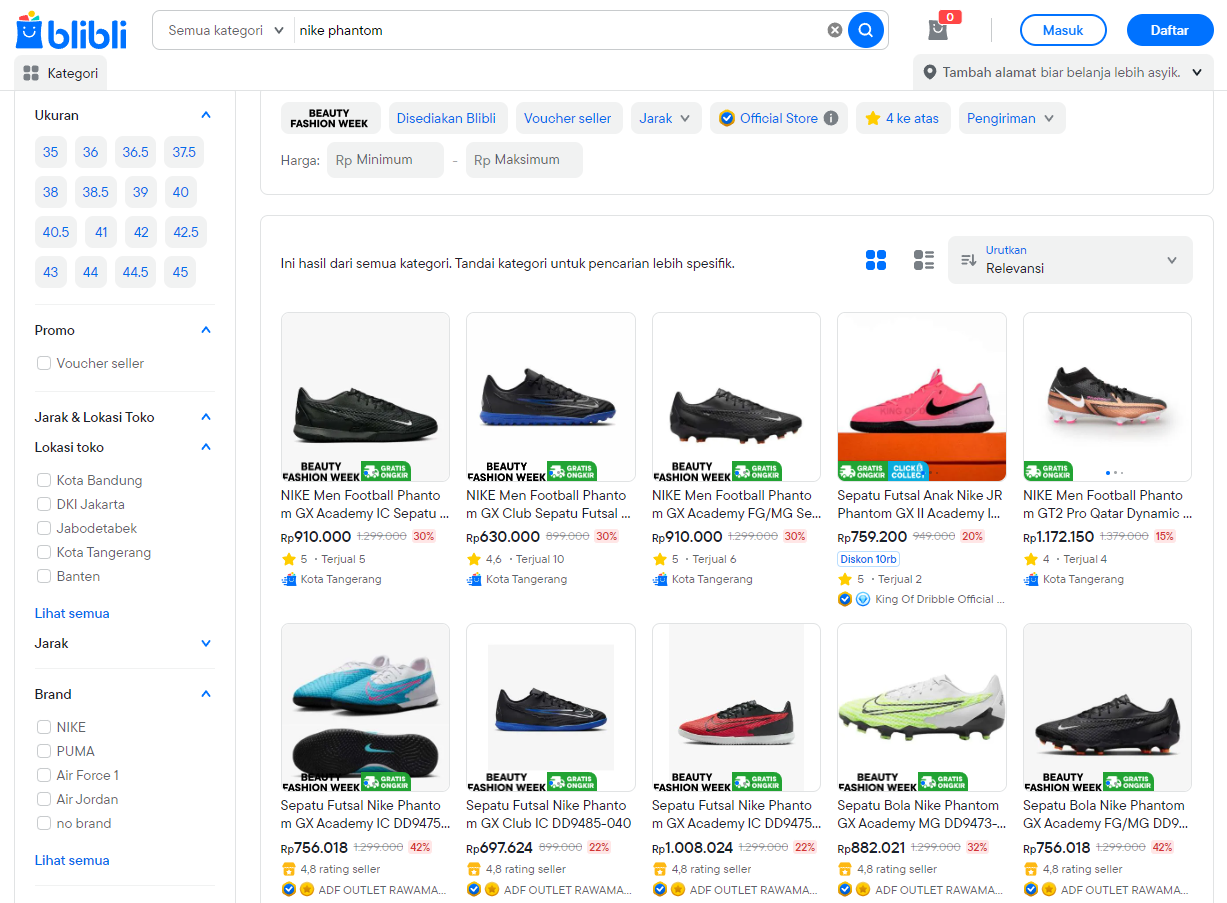The width and height of the screenshot is (1227, 903).
Task: Collapse the Jarak & Lokasi Toko section
Action: pyautogui.click(x=206, y=417)
